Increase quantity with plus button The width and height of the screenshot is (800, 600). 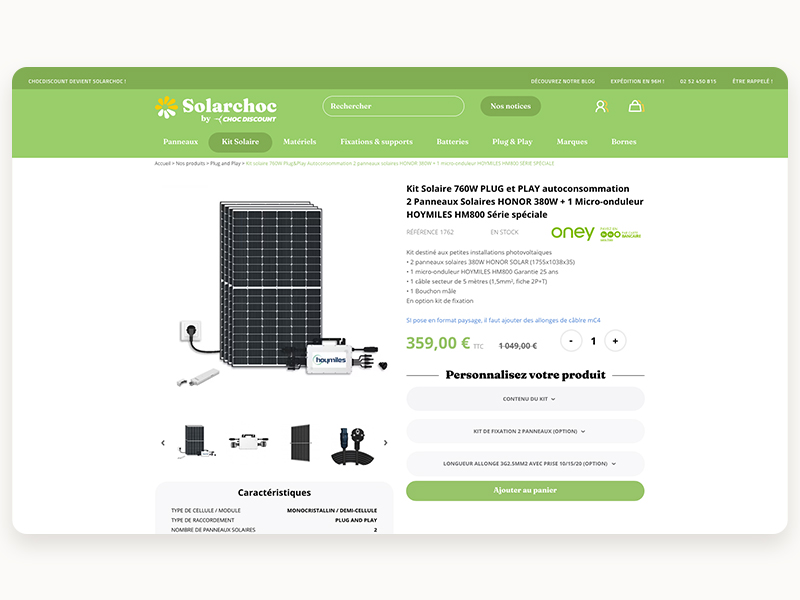point(615,341)
